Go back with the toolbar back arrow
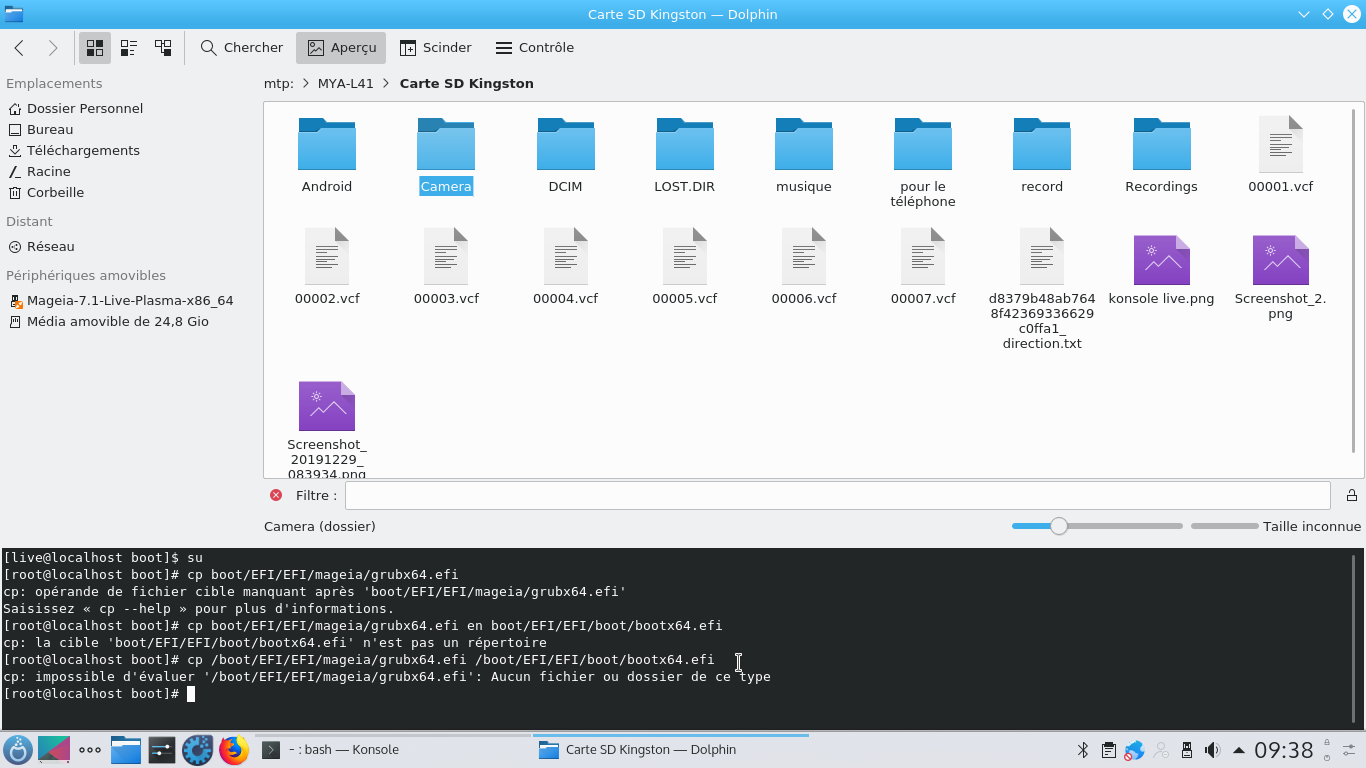The width and height of the screenshot is (1366, 768). click(x=19, y=48)
